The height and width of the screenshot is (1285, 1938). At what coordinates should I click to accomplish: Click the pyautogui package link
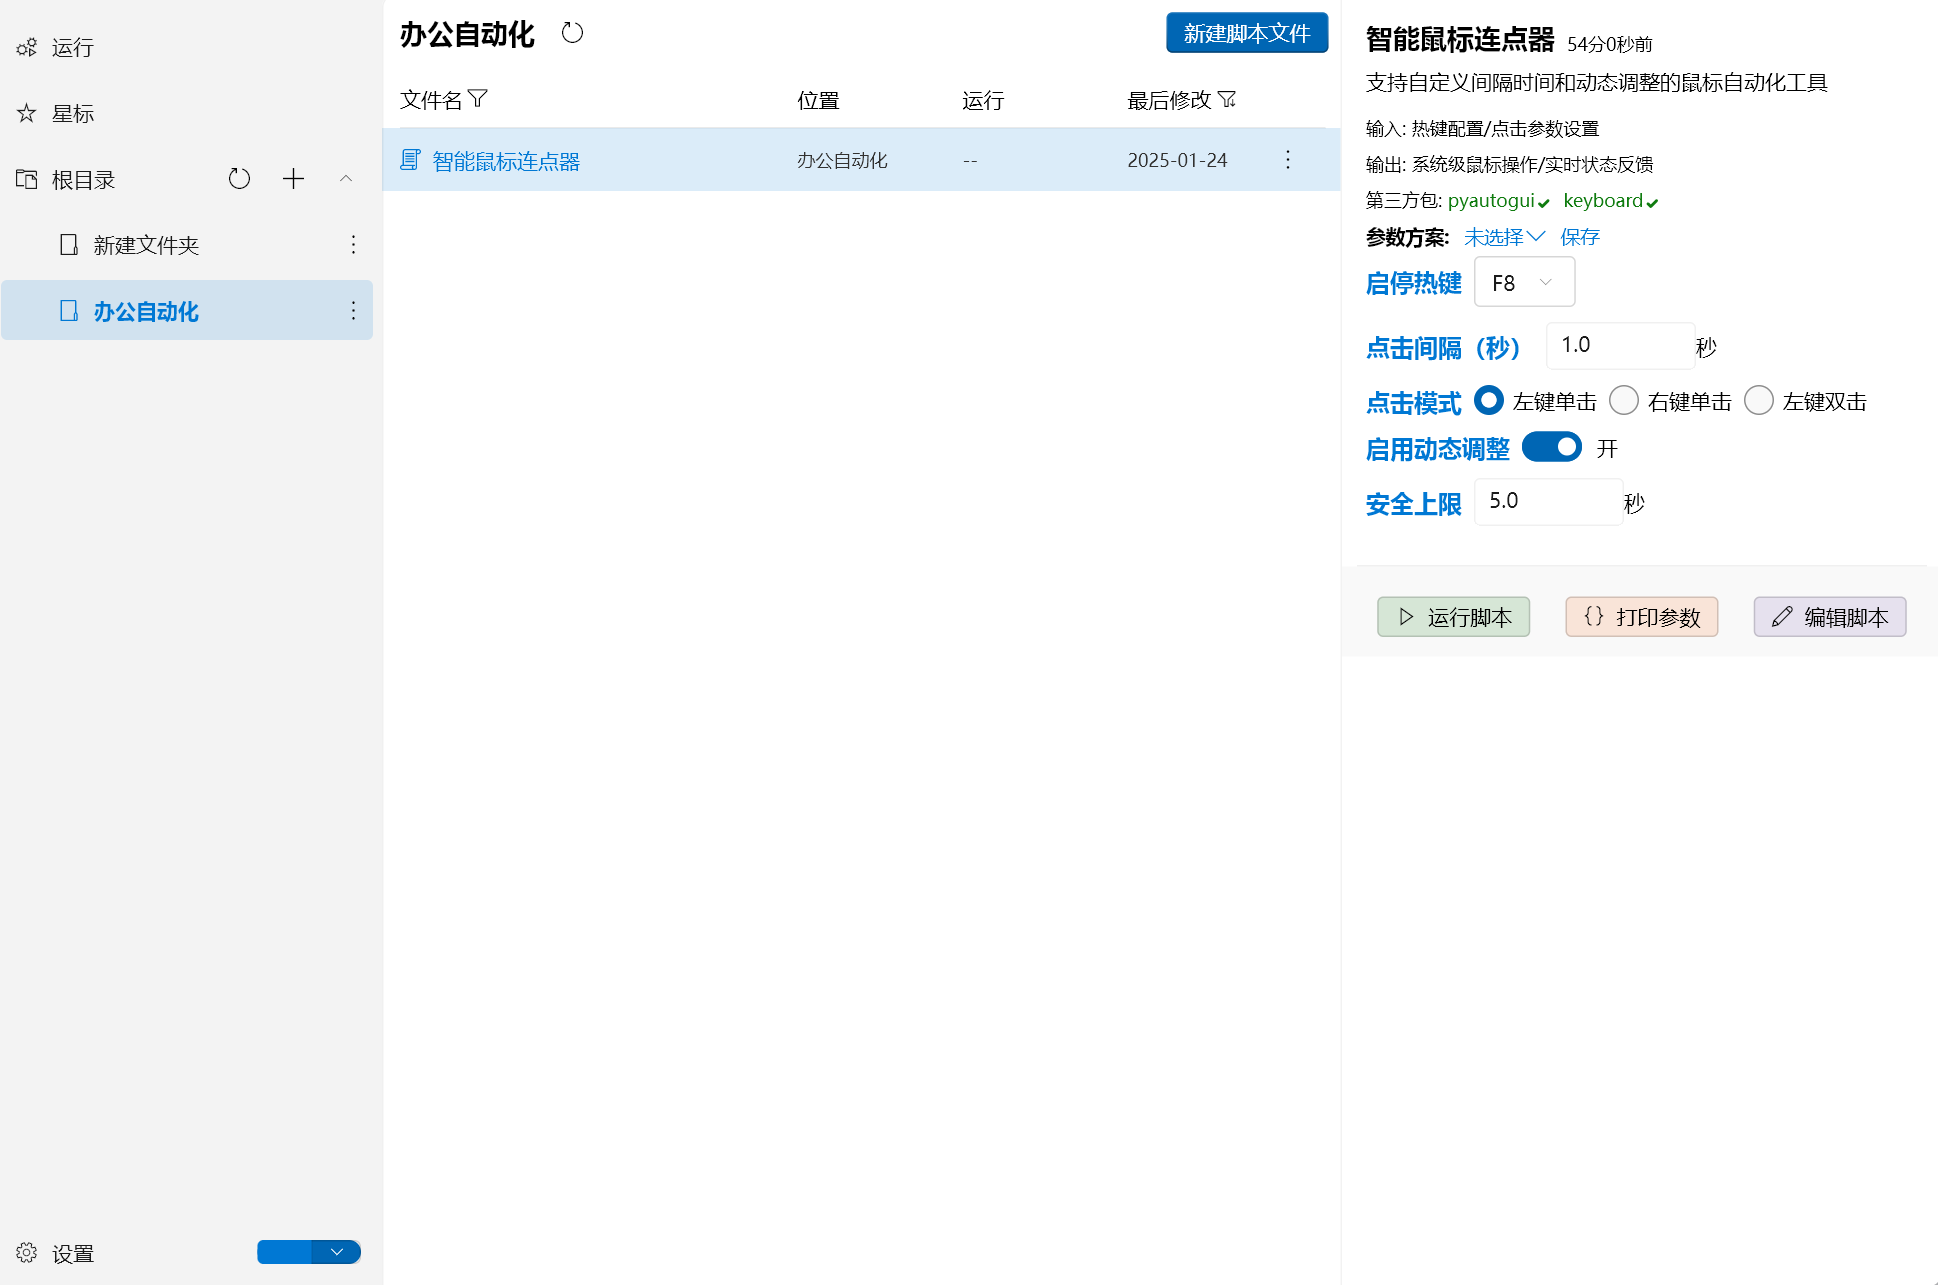coord(1490,200)
